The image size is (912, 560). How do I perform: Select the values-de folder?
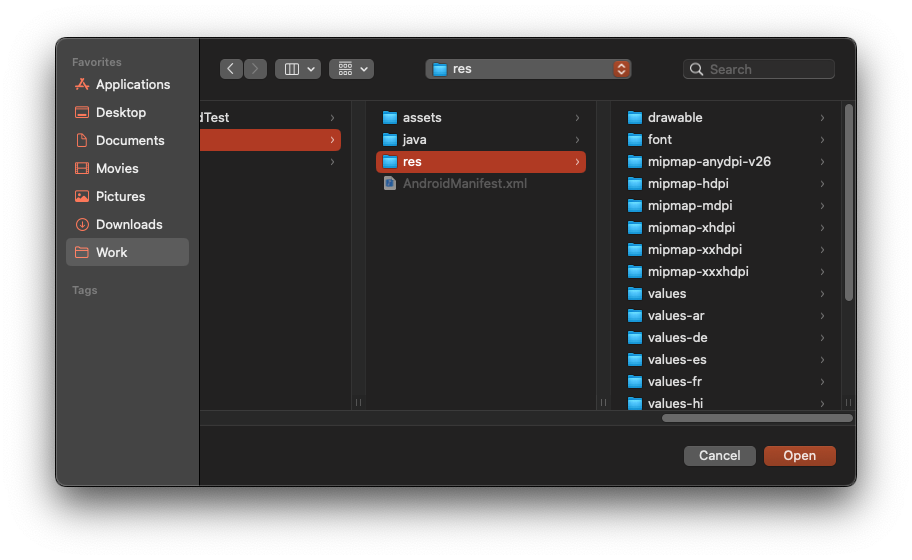coord(727,338)
